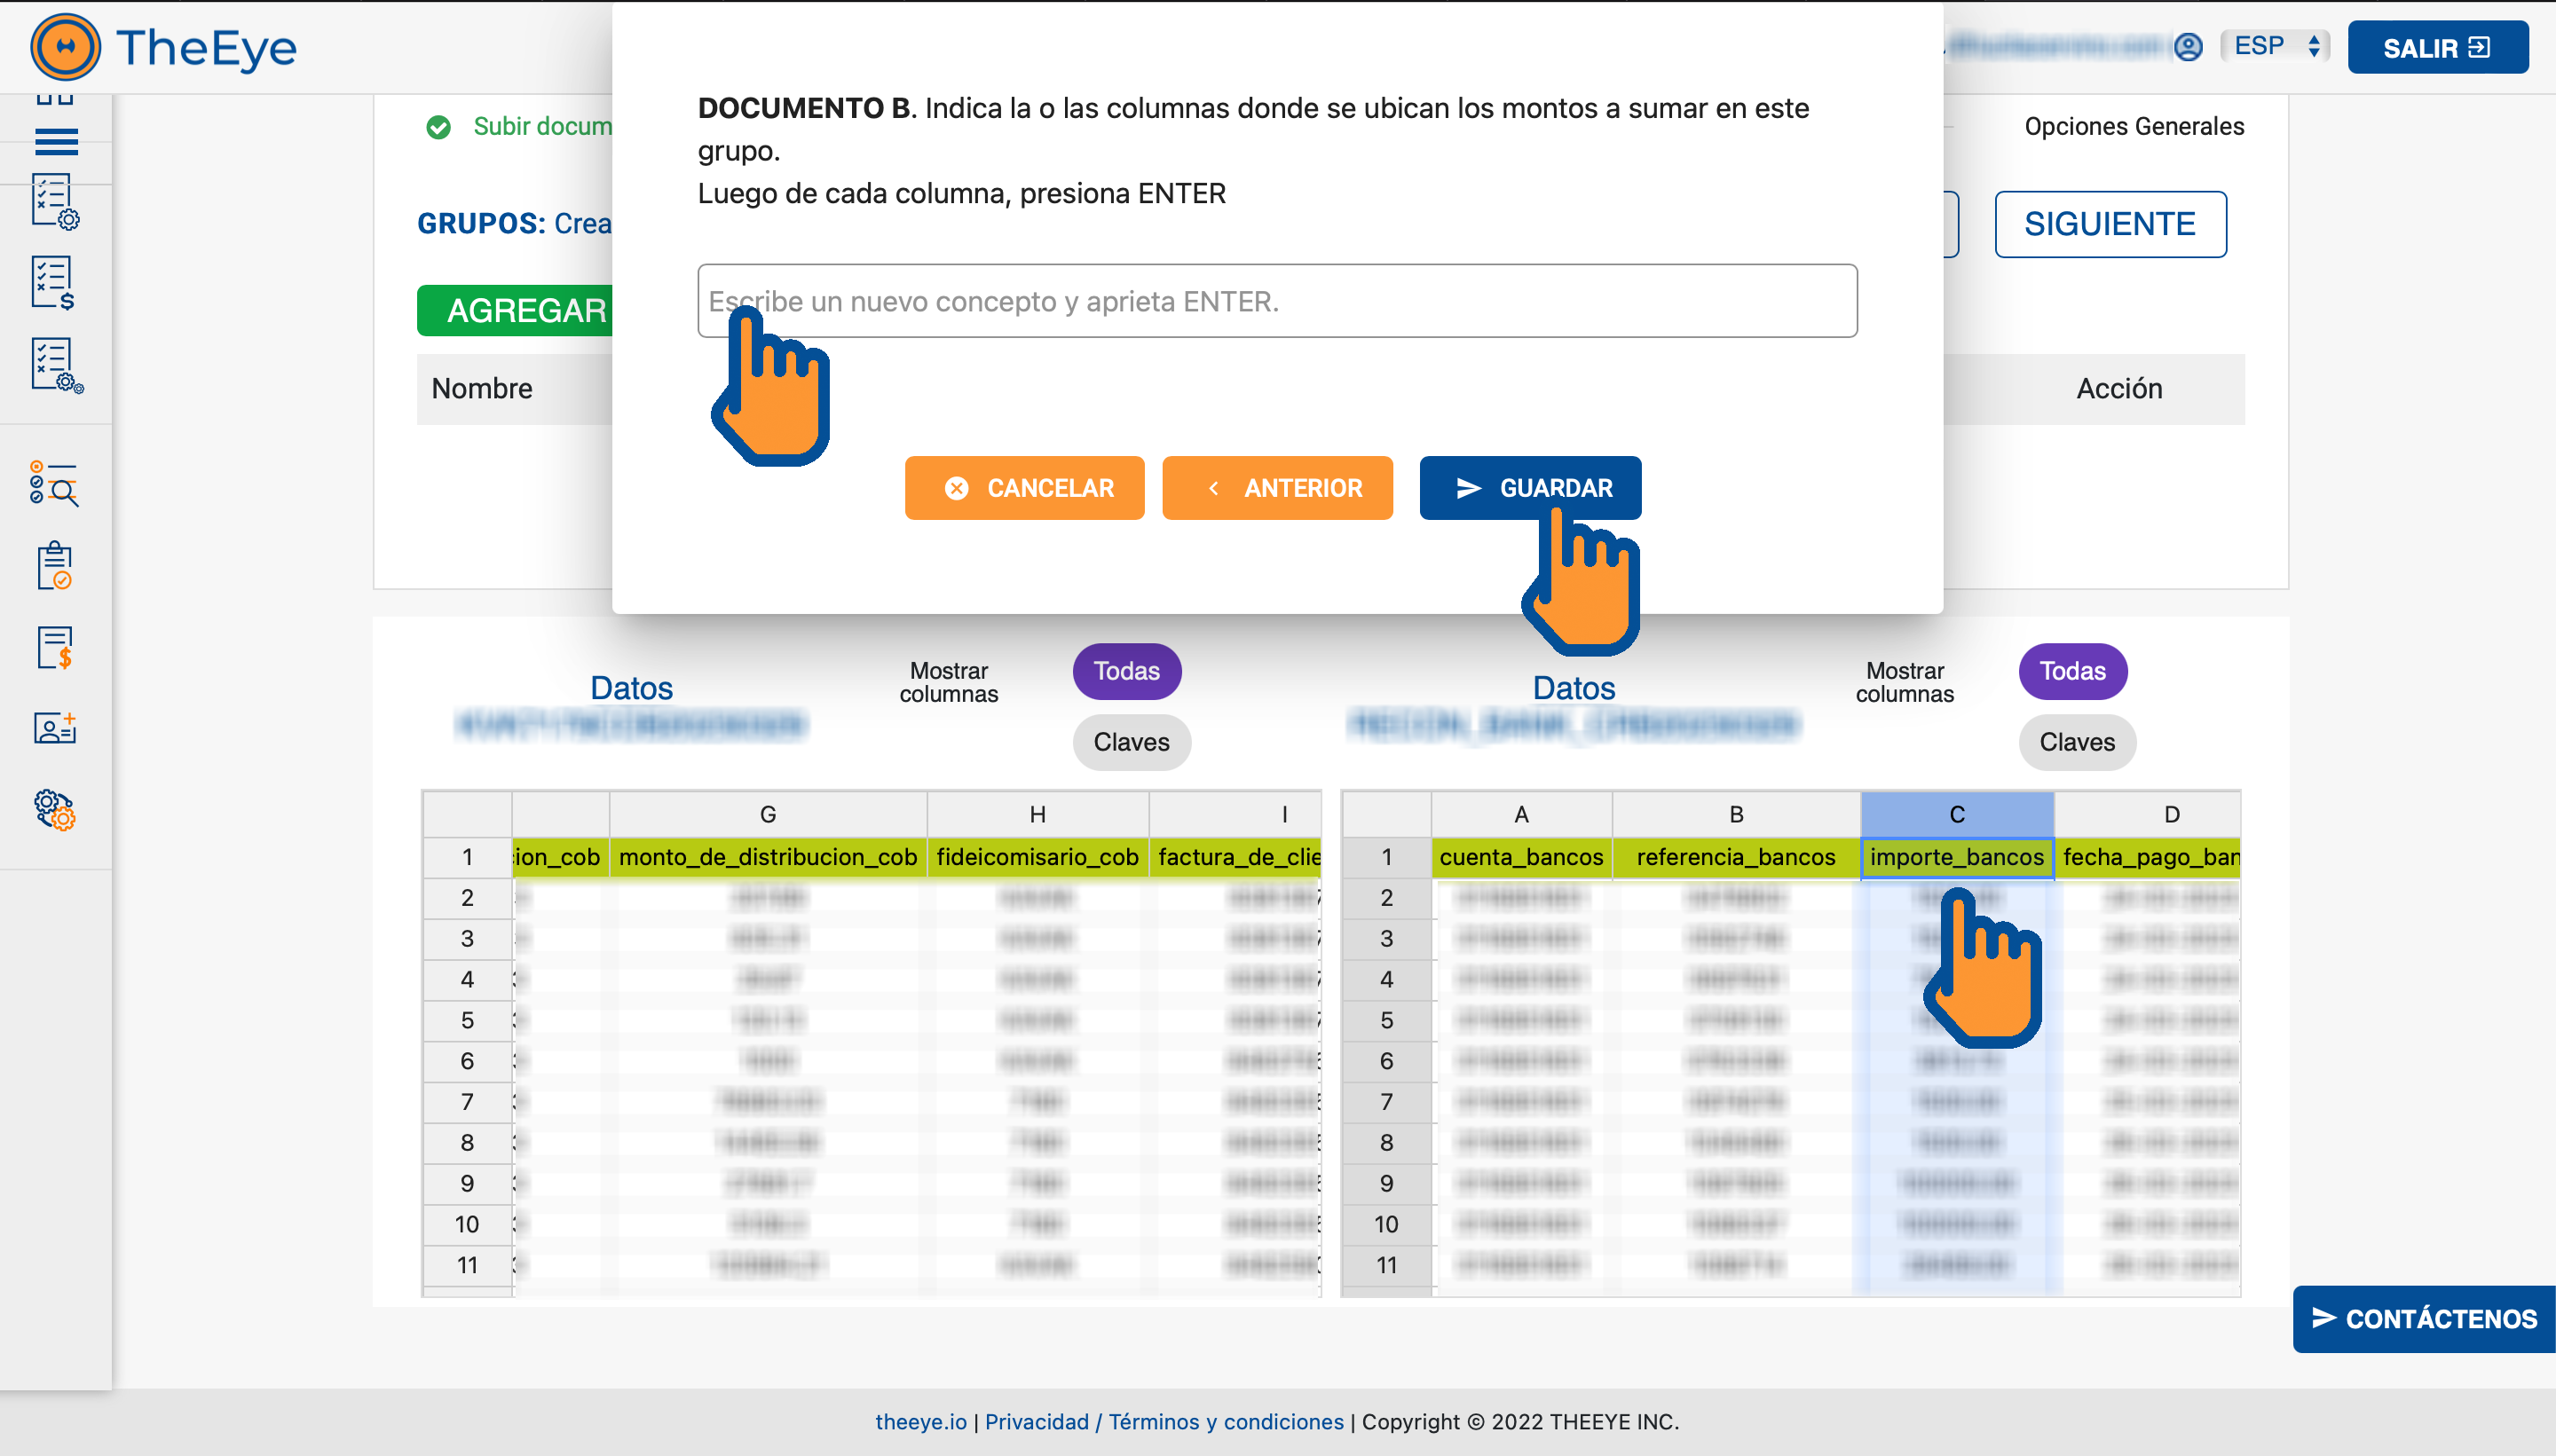Viewport: 2556px width, 1456px height.
Task: Open clipboard with checkmark sidebar icon
Action: (x=55, y=566)
